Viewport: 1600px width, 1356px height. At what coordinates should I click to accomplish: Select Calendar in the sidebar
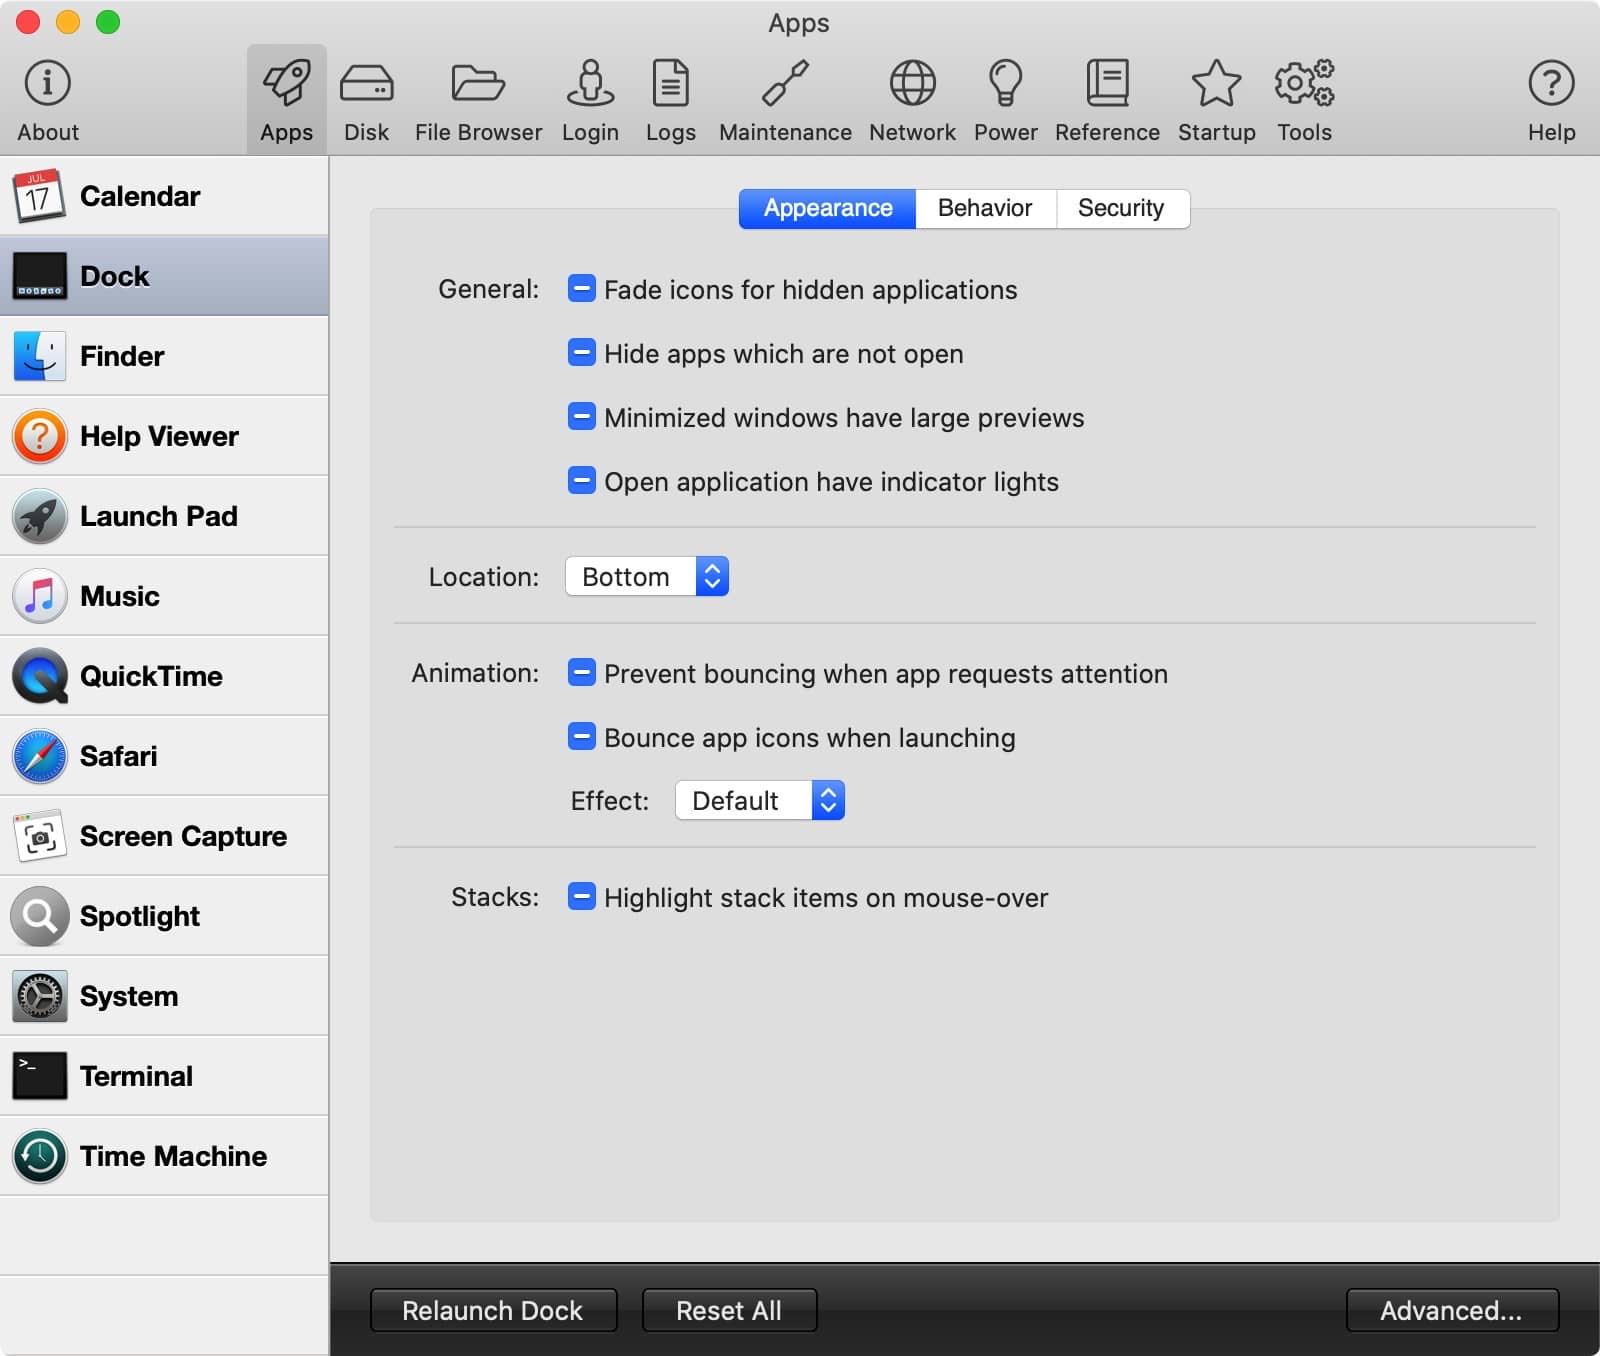164,196
